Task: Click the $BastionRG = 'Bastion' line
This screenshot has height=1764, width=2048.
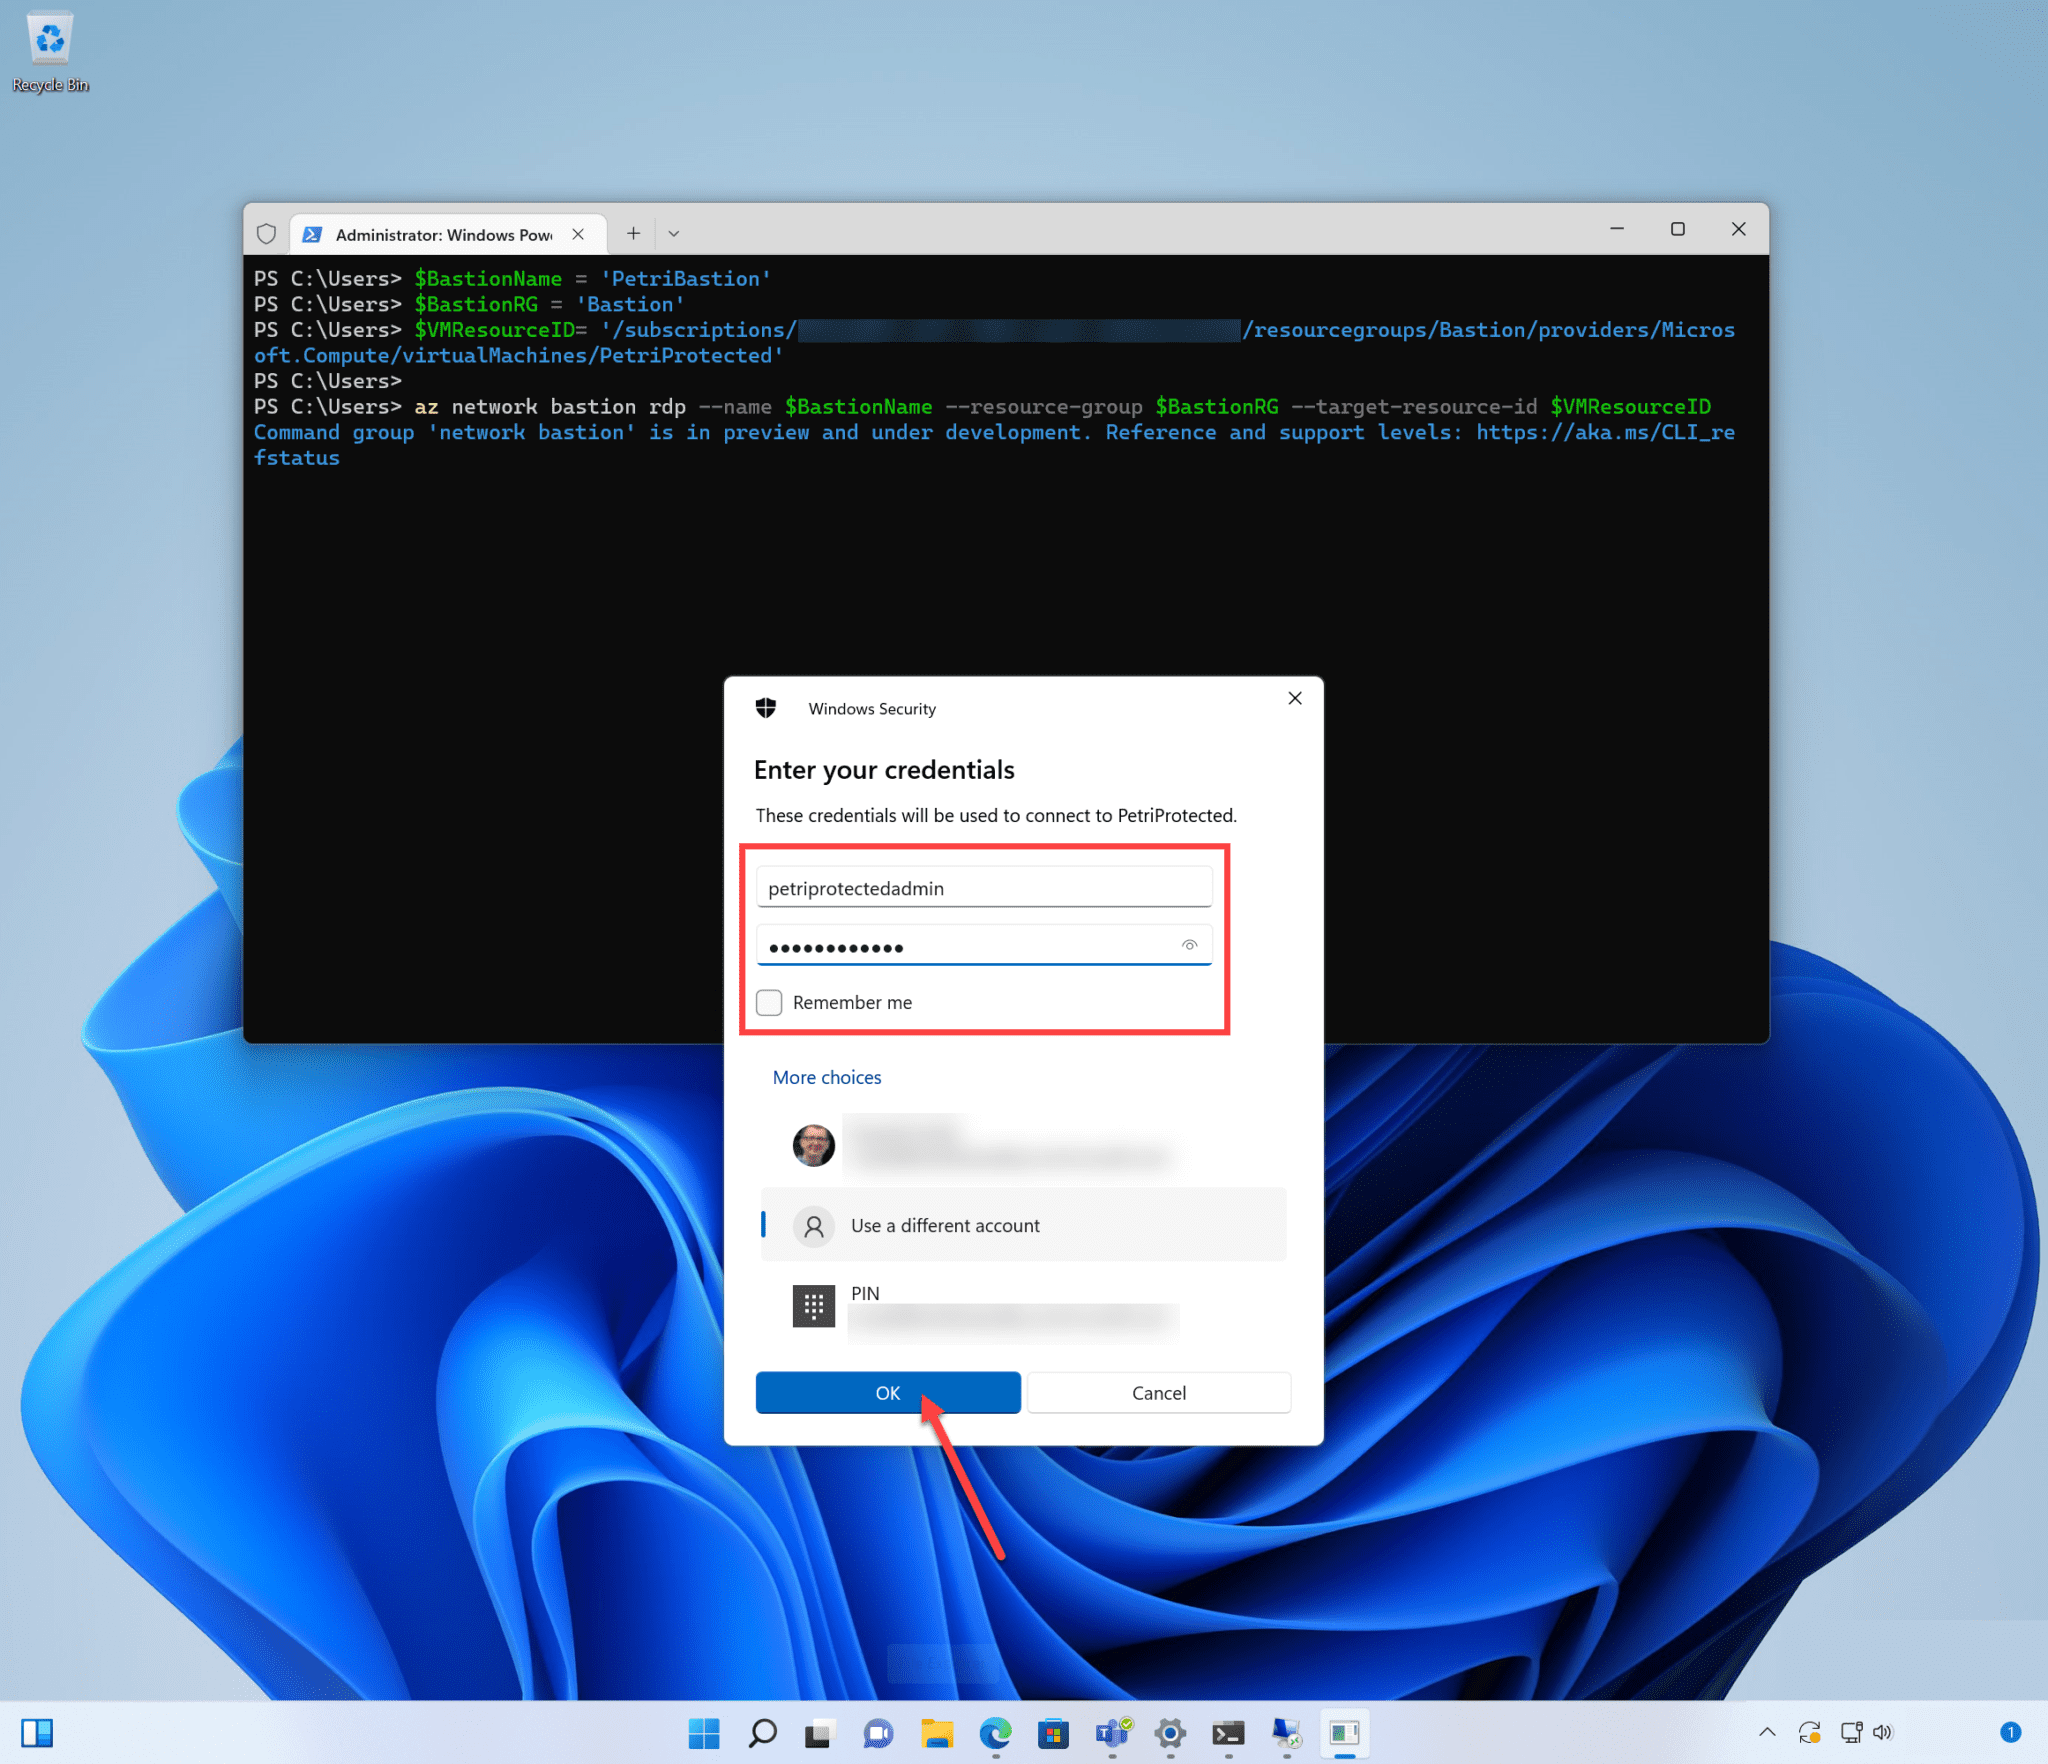Action: click(470, 304)
